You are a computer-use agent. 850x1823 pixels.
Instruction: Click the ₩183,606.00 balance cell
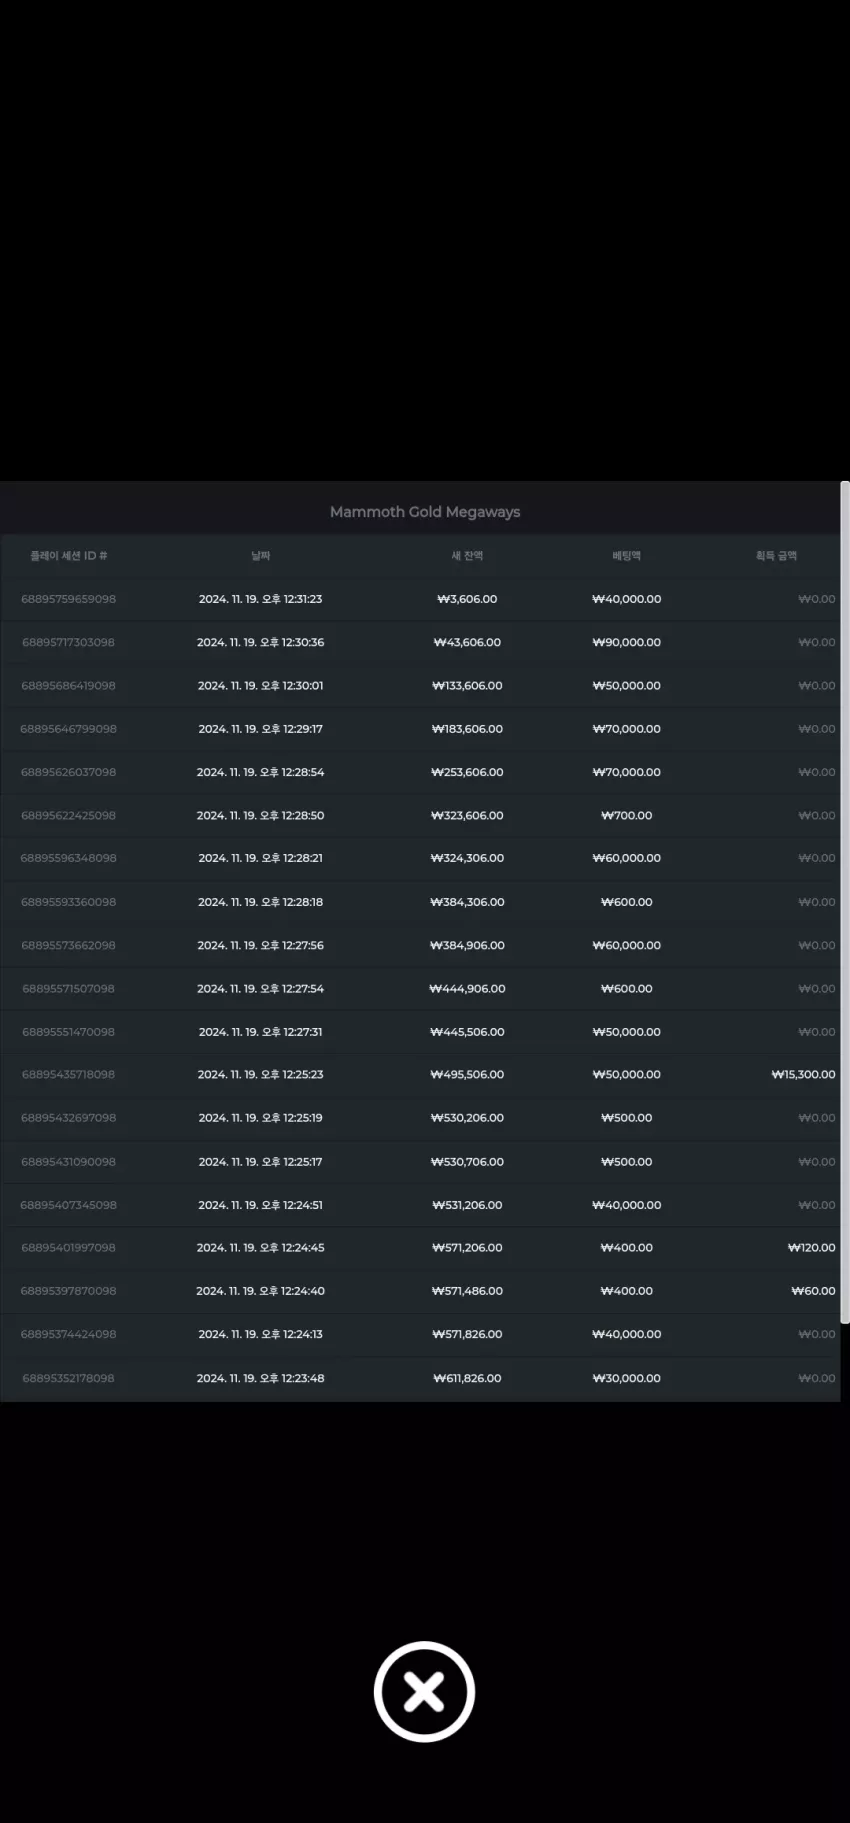(x=467, y=729)
